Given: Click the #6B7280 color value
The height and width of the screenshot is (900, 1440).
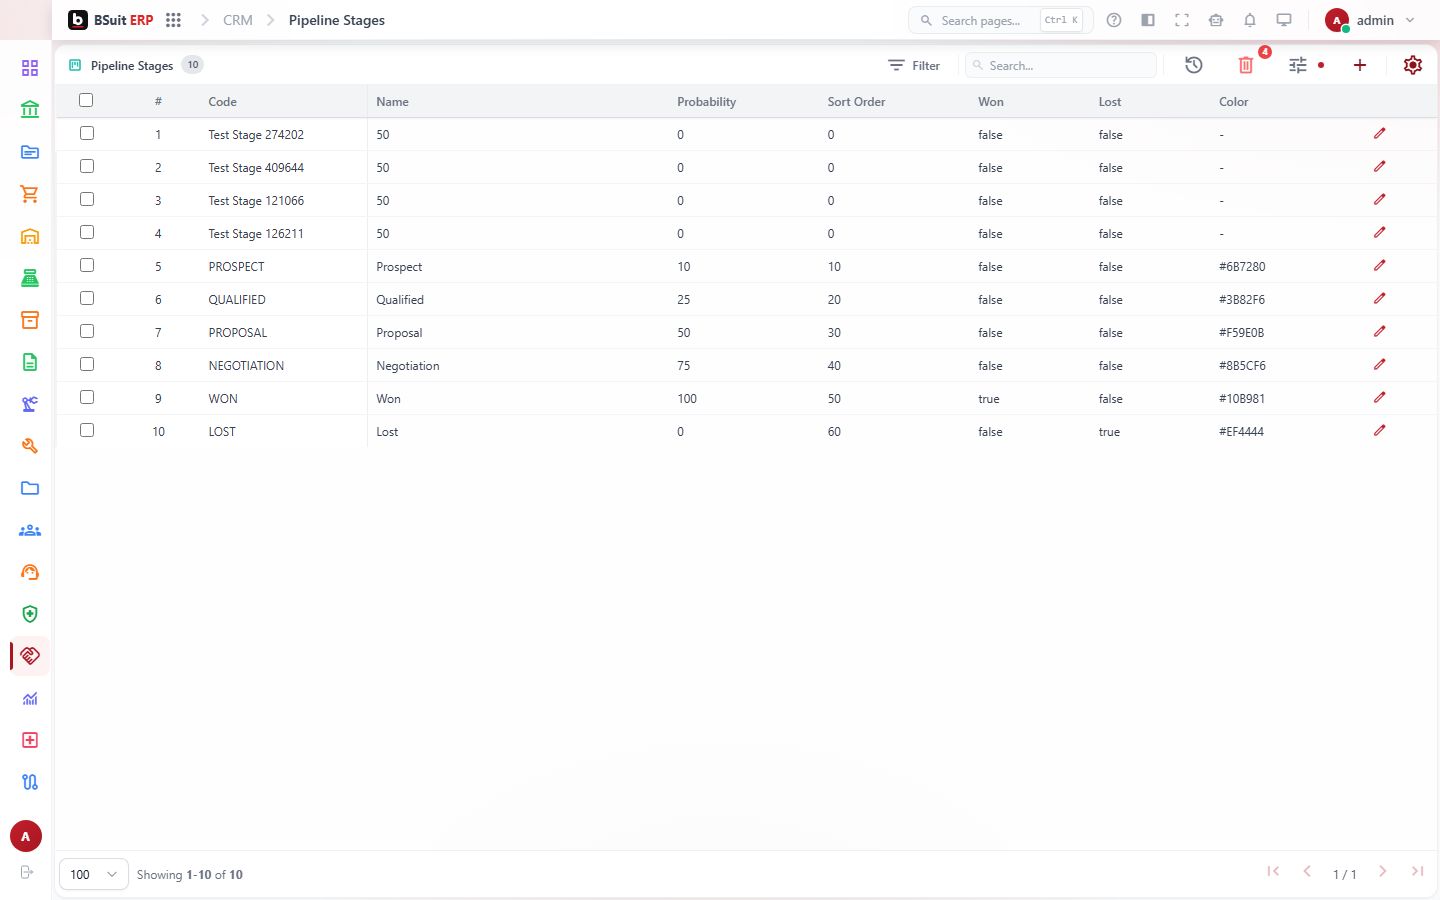Looking at the screenshot, I should point(1242,267).
